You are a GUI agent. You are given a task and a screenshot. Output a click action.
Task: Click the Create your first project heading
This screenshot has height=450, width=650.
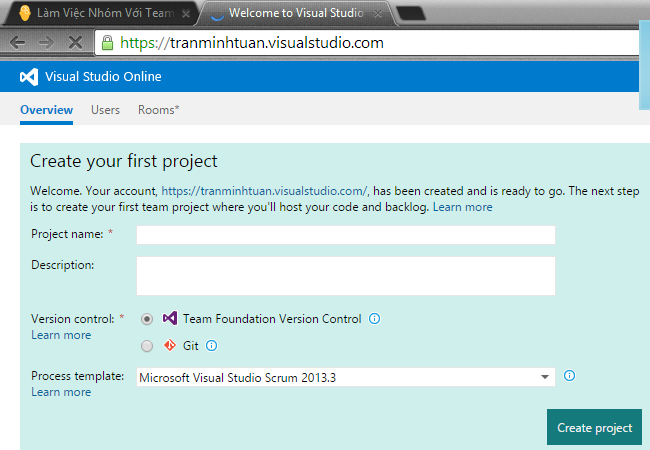coord(124,161)
